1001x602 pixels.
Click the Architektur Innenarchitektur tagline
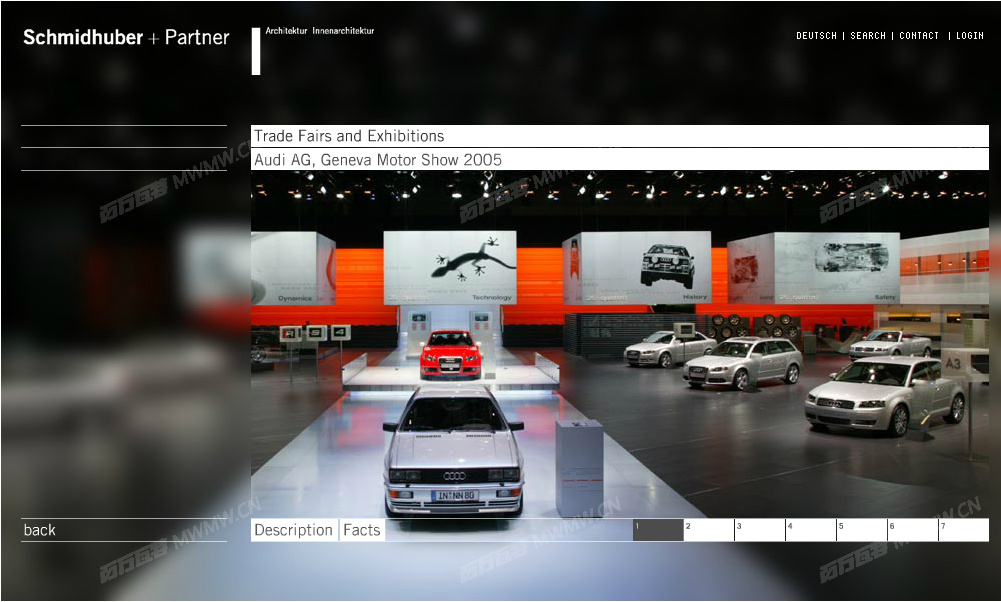click(x=320, y=31)
